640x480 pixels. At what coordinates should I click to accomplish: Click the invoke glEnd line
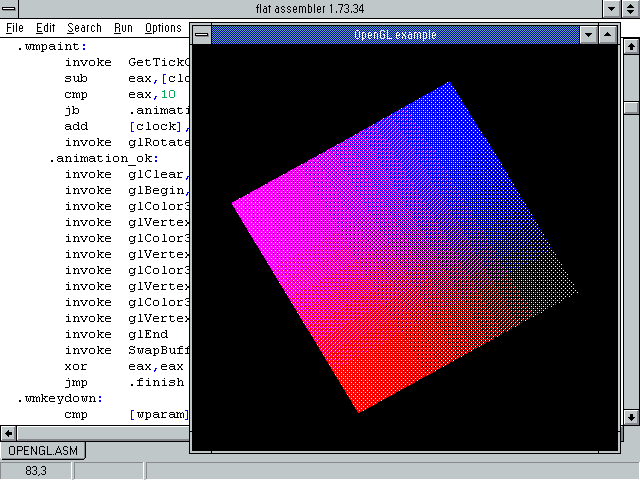116,334
